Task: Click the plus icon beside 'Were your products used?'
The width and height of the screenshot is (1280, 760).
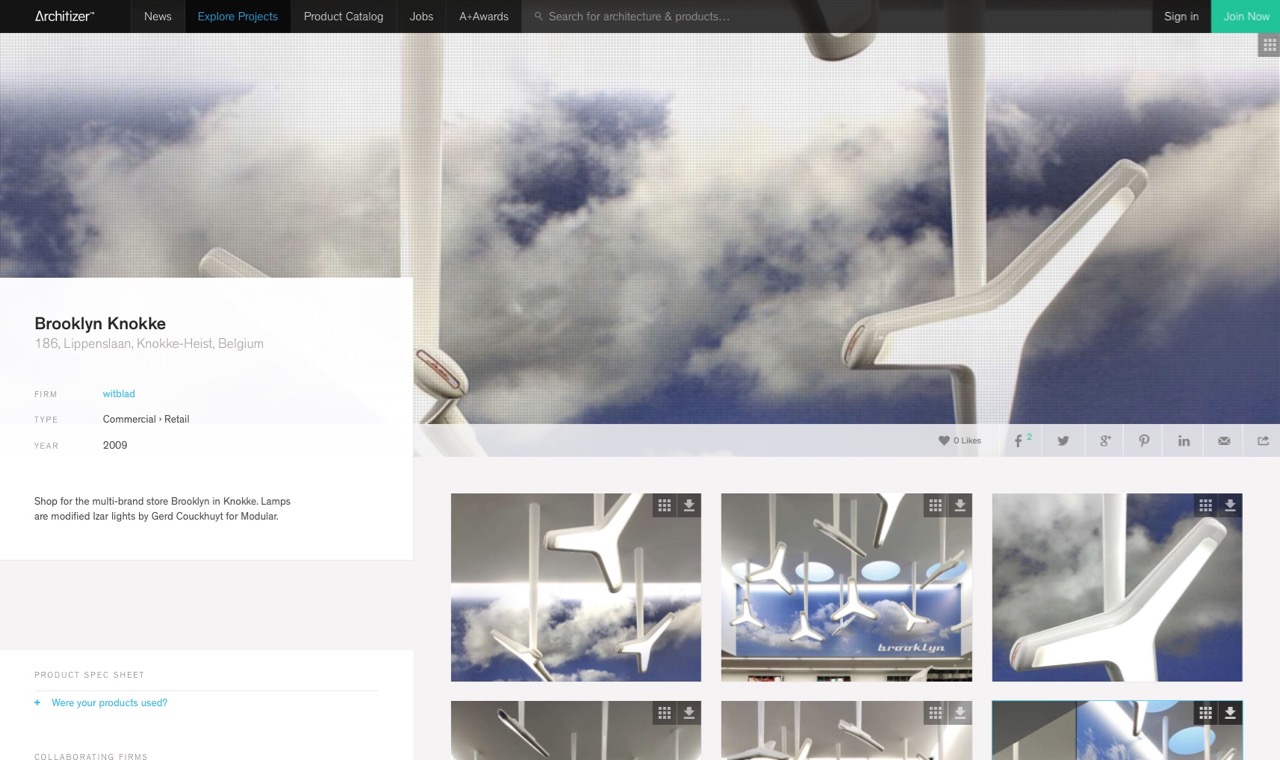Action: pos(38,703)
